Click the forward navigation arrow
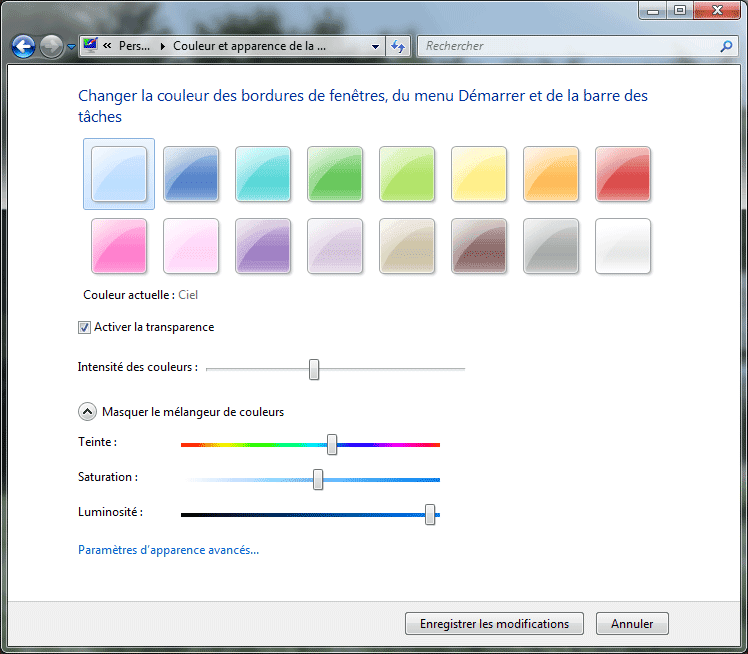This screenshot has width=748, height=654. pos(51,47)
